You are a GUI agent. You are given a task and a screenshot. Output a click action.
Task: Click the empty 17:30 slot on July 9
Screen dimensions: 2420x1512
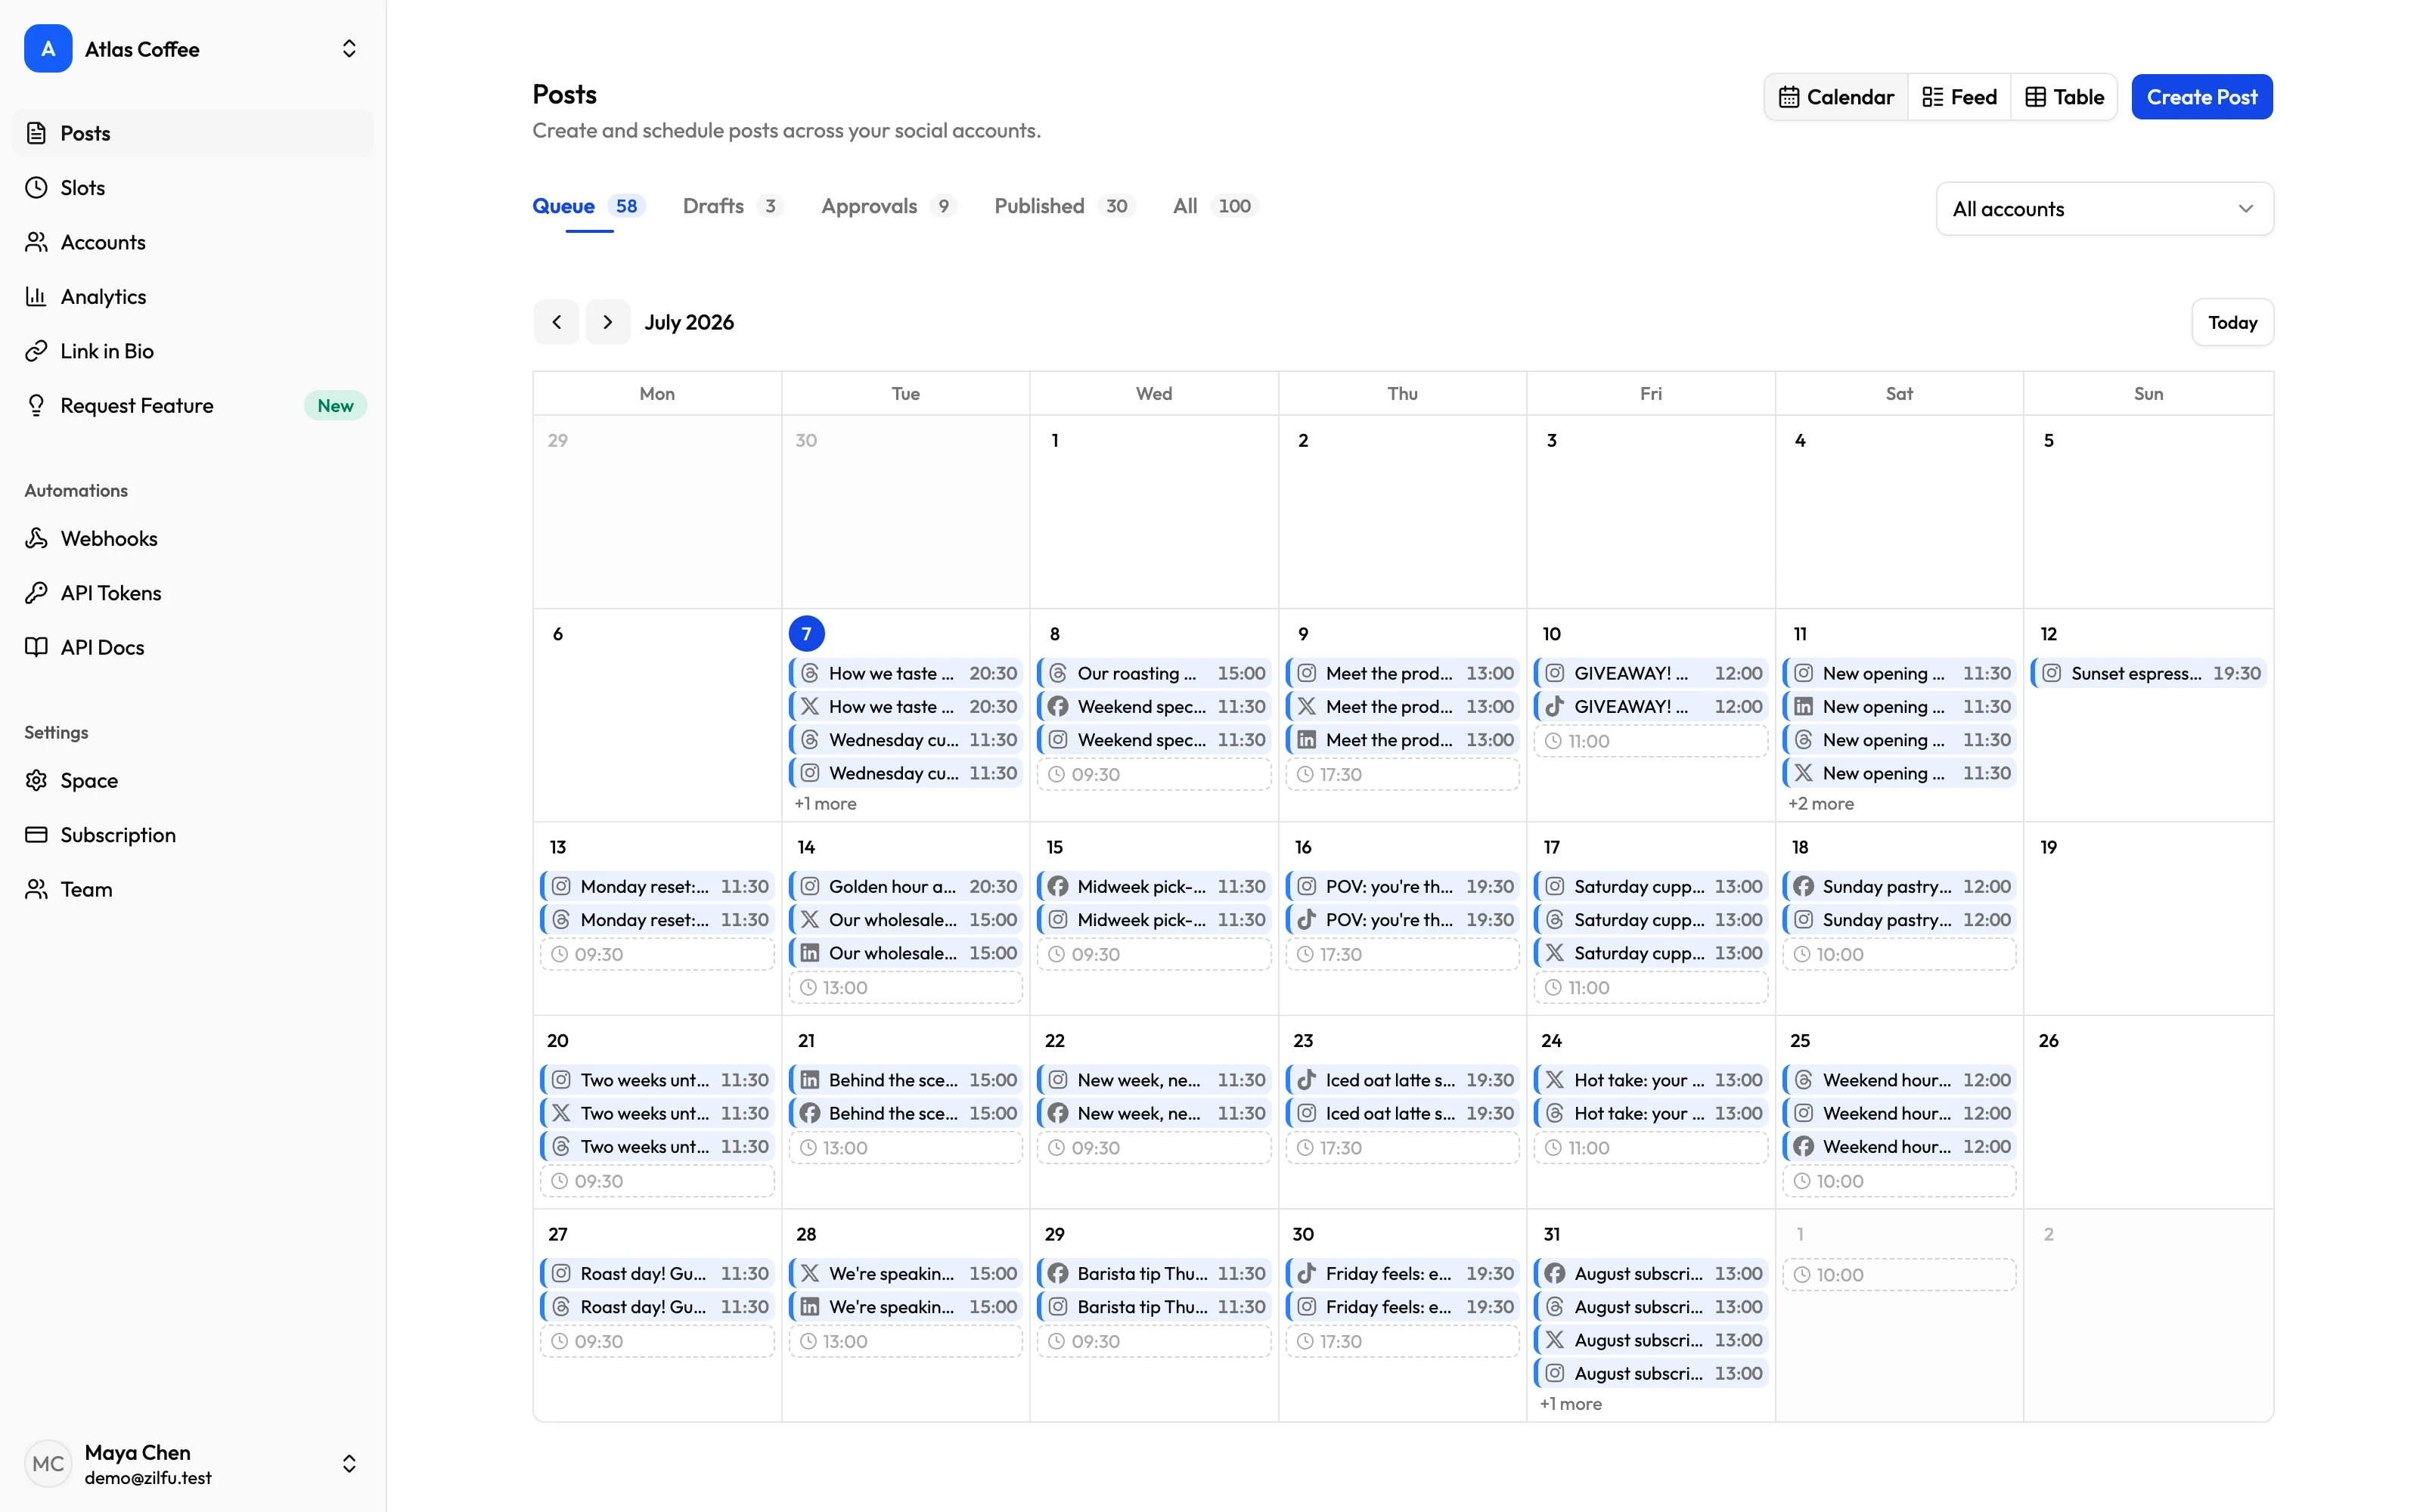pyautogui.click(x=1403, y=775)
